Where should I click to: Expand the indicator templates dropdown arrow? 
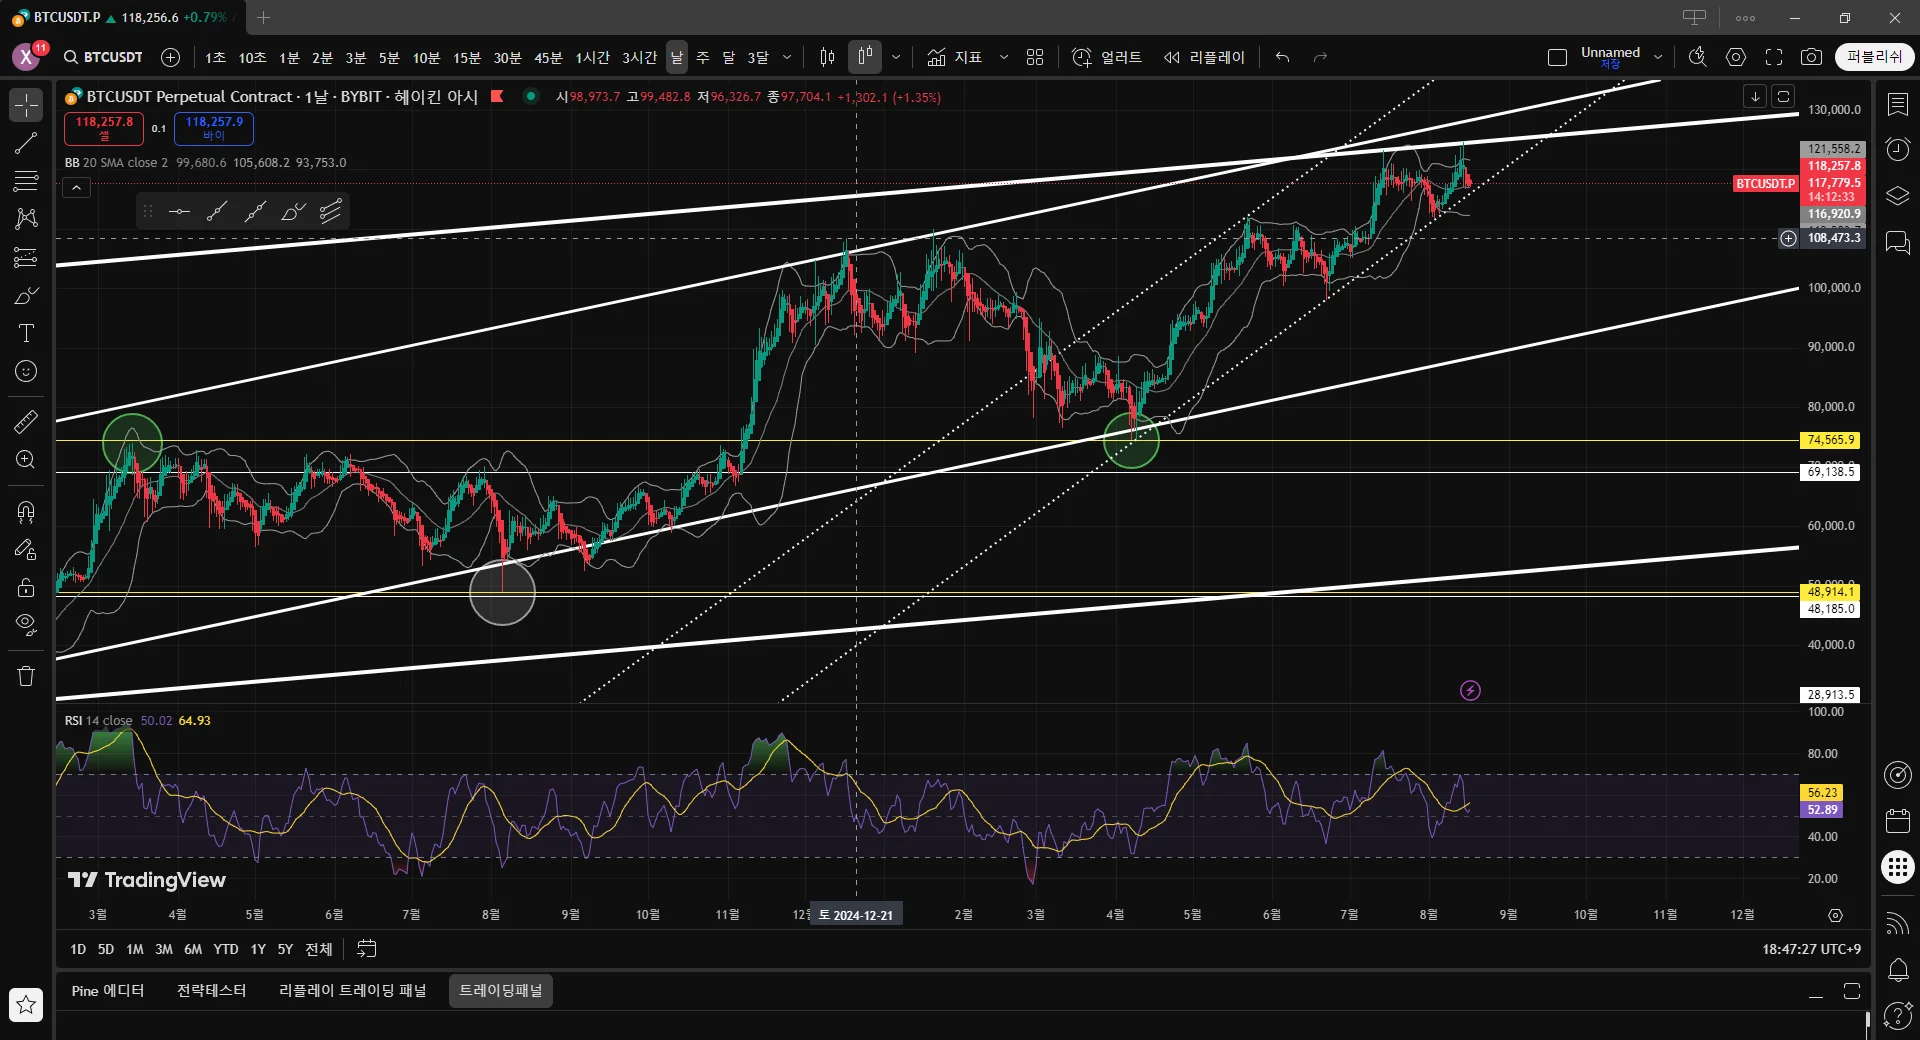point(1004,57)
